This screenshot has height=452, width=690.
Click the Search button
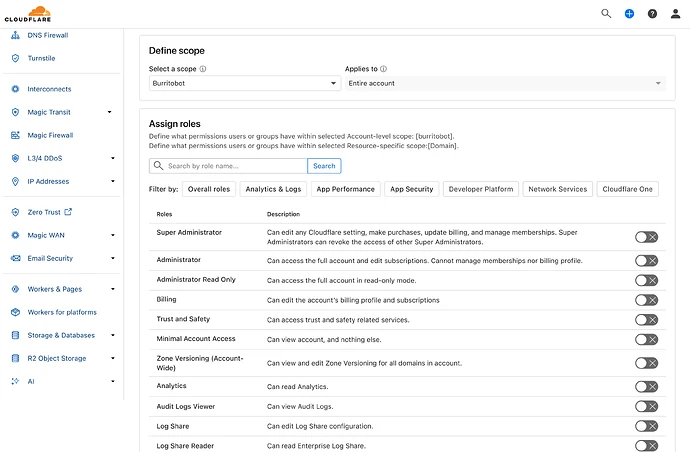tap(324, 166)
